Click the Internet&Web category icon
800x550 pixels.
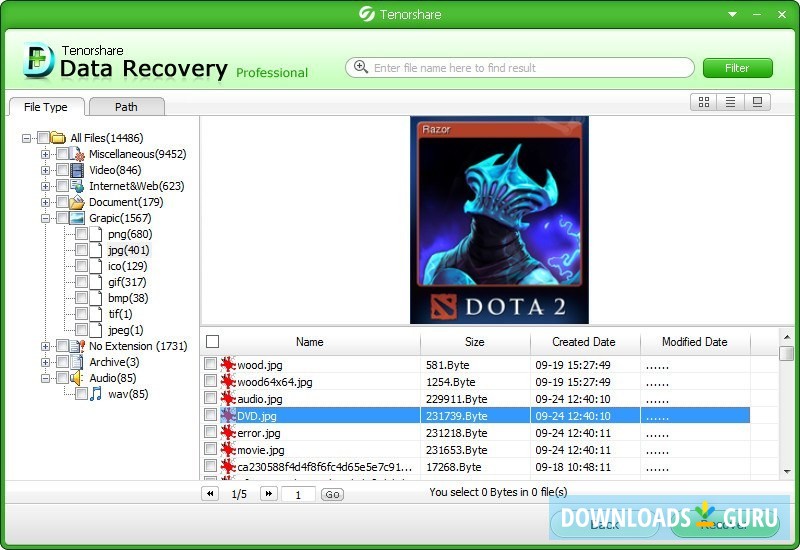77,186
